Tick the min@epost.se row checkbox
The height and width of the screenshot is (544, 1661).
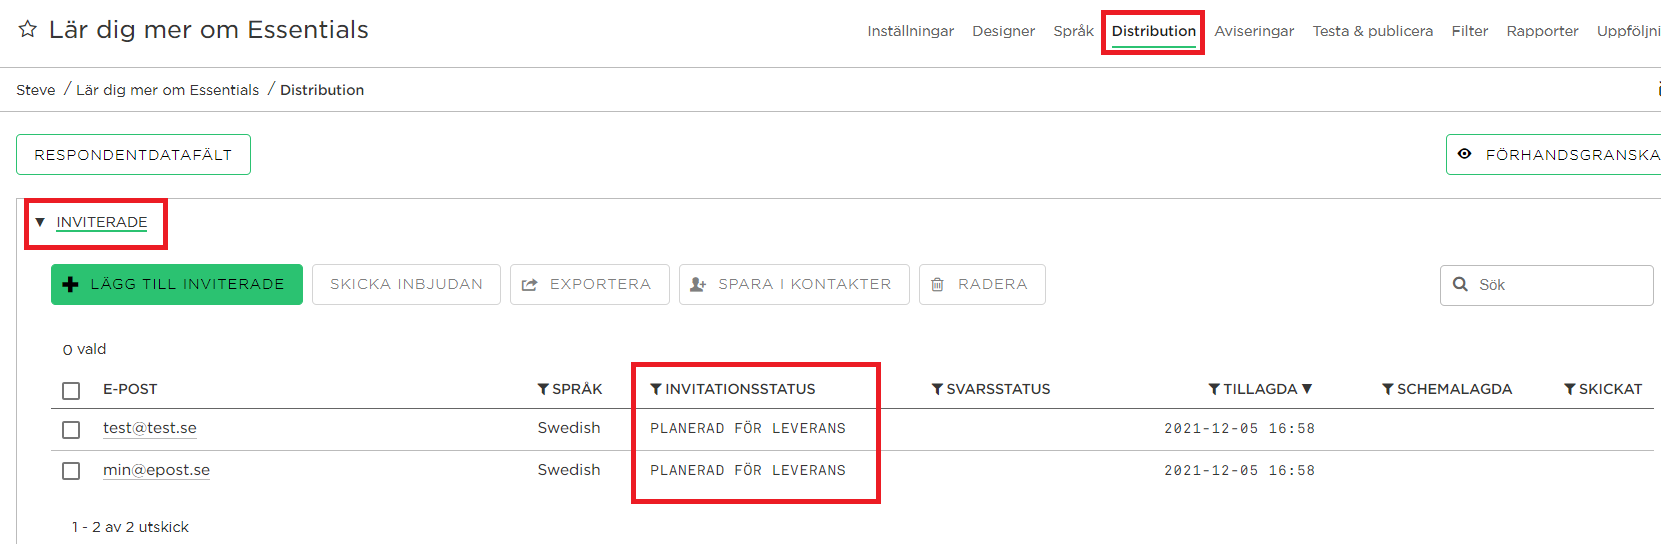click(x=71, y=470)
